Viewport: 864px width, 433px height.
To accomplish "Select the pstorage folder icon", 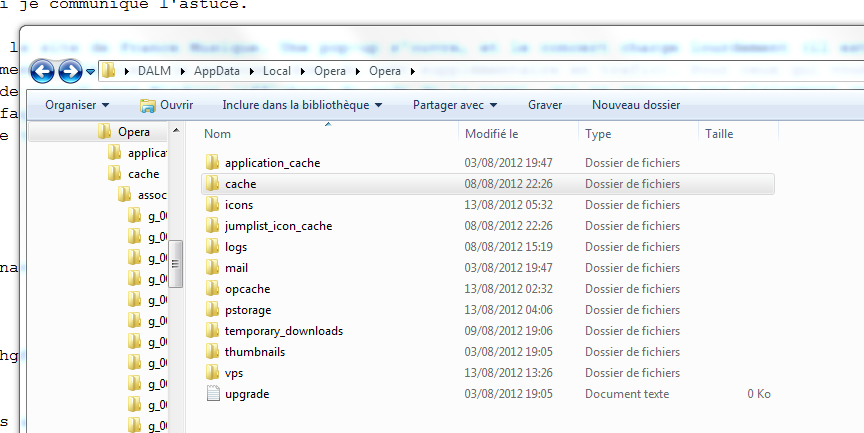I will [213, 310].
